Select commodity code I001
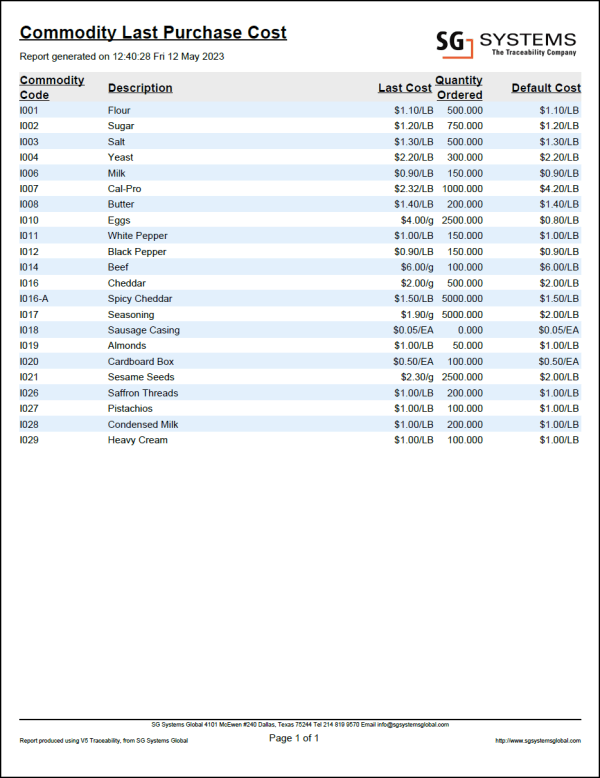This screenshot has height=778, width=600. coord(29,110)
